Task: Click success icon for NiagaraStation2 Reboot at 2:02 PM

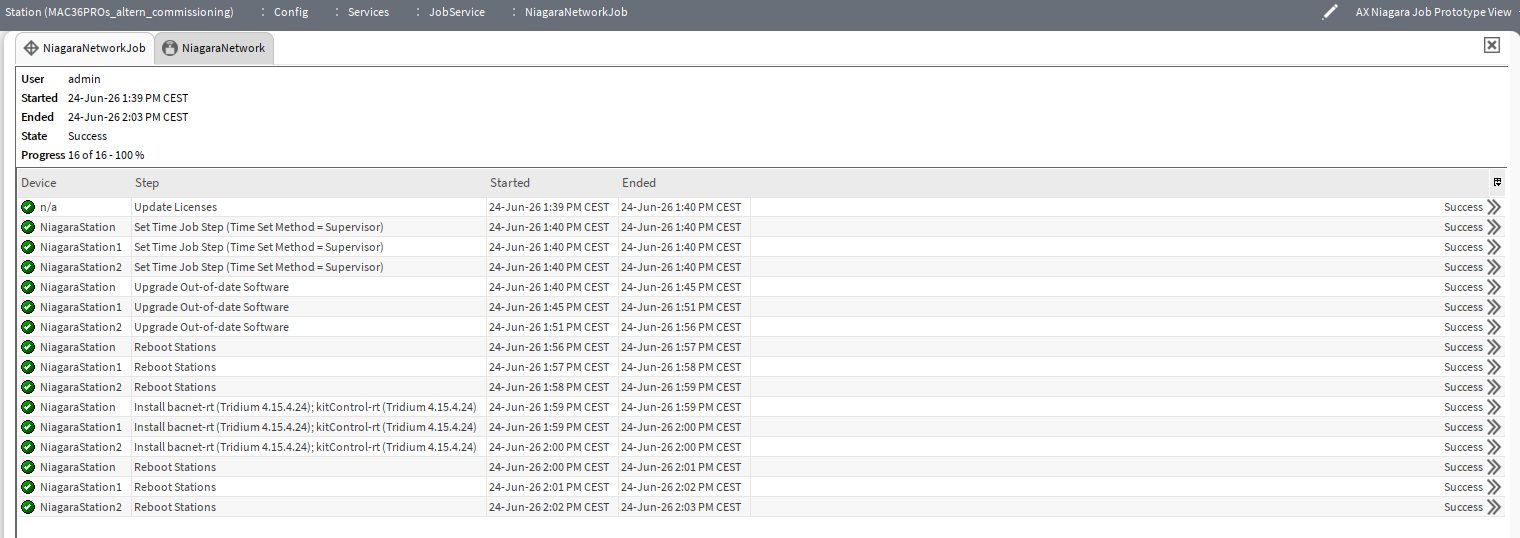Action: (28, 507)
